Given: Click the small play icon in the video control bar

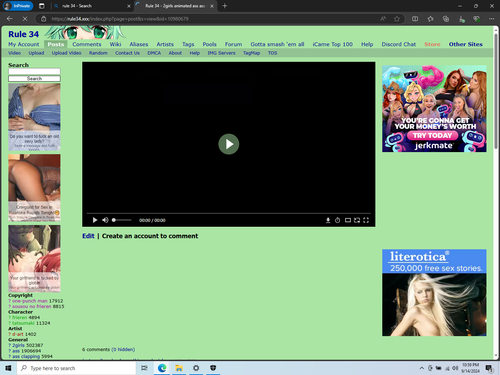Looking at the screenshot, I should 95,220.
